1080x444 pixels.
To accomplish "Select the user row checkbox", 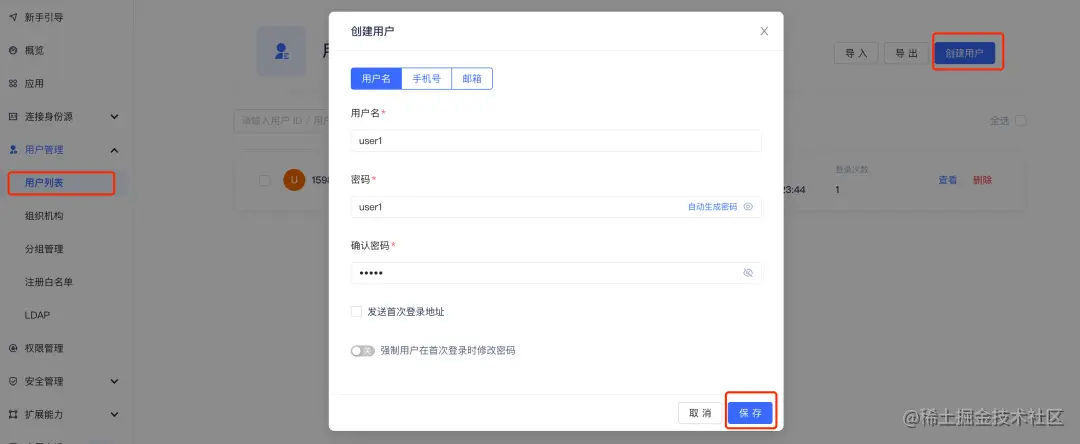I will point(264,180).
